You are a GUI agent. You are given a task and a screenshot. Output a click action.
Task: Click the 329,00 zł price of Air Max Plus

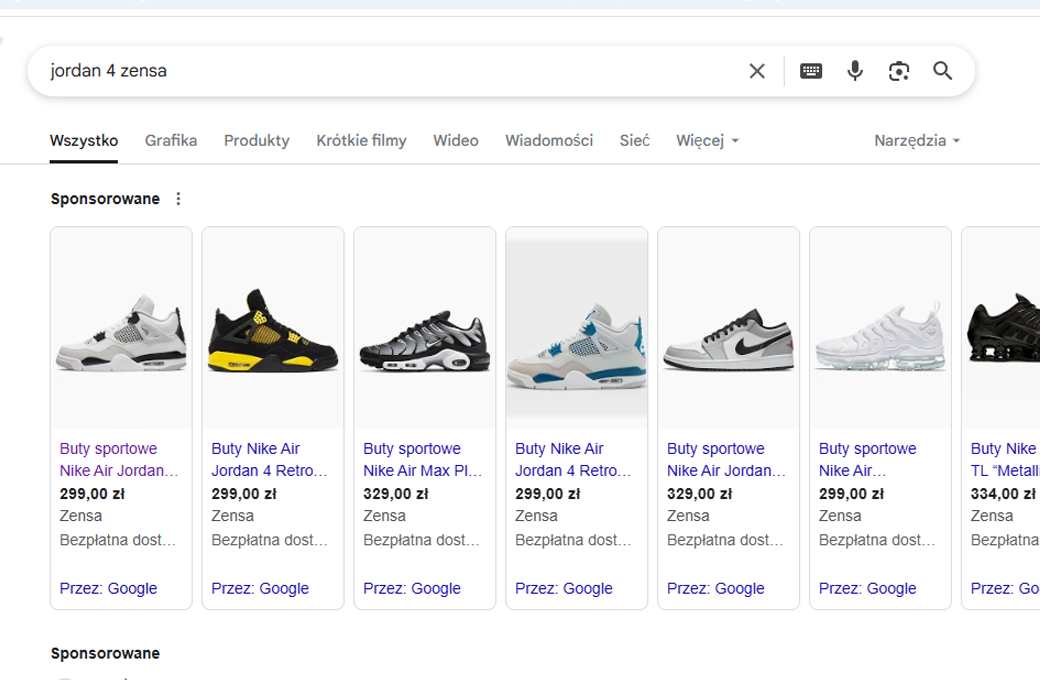pyautogui.click(x=396, y=494)
